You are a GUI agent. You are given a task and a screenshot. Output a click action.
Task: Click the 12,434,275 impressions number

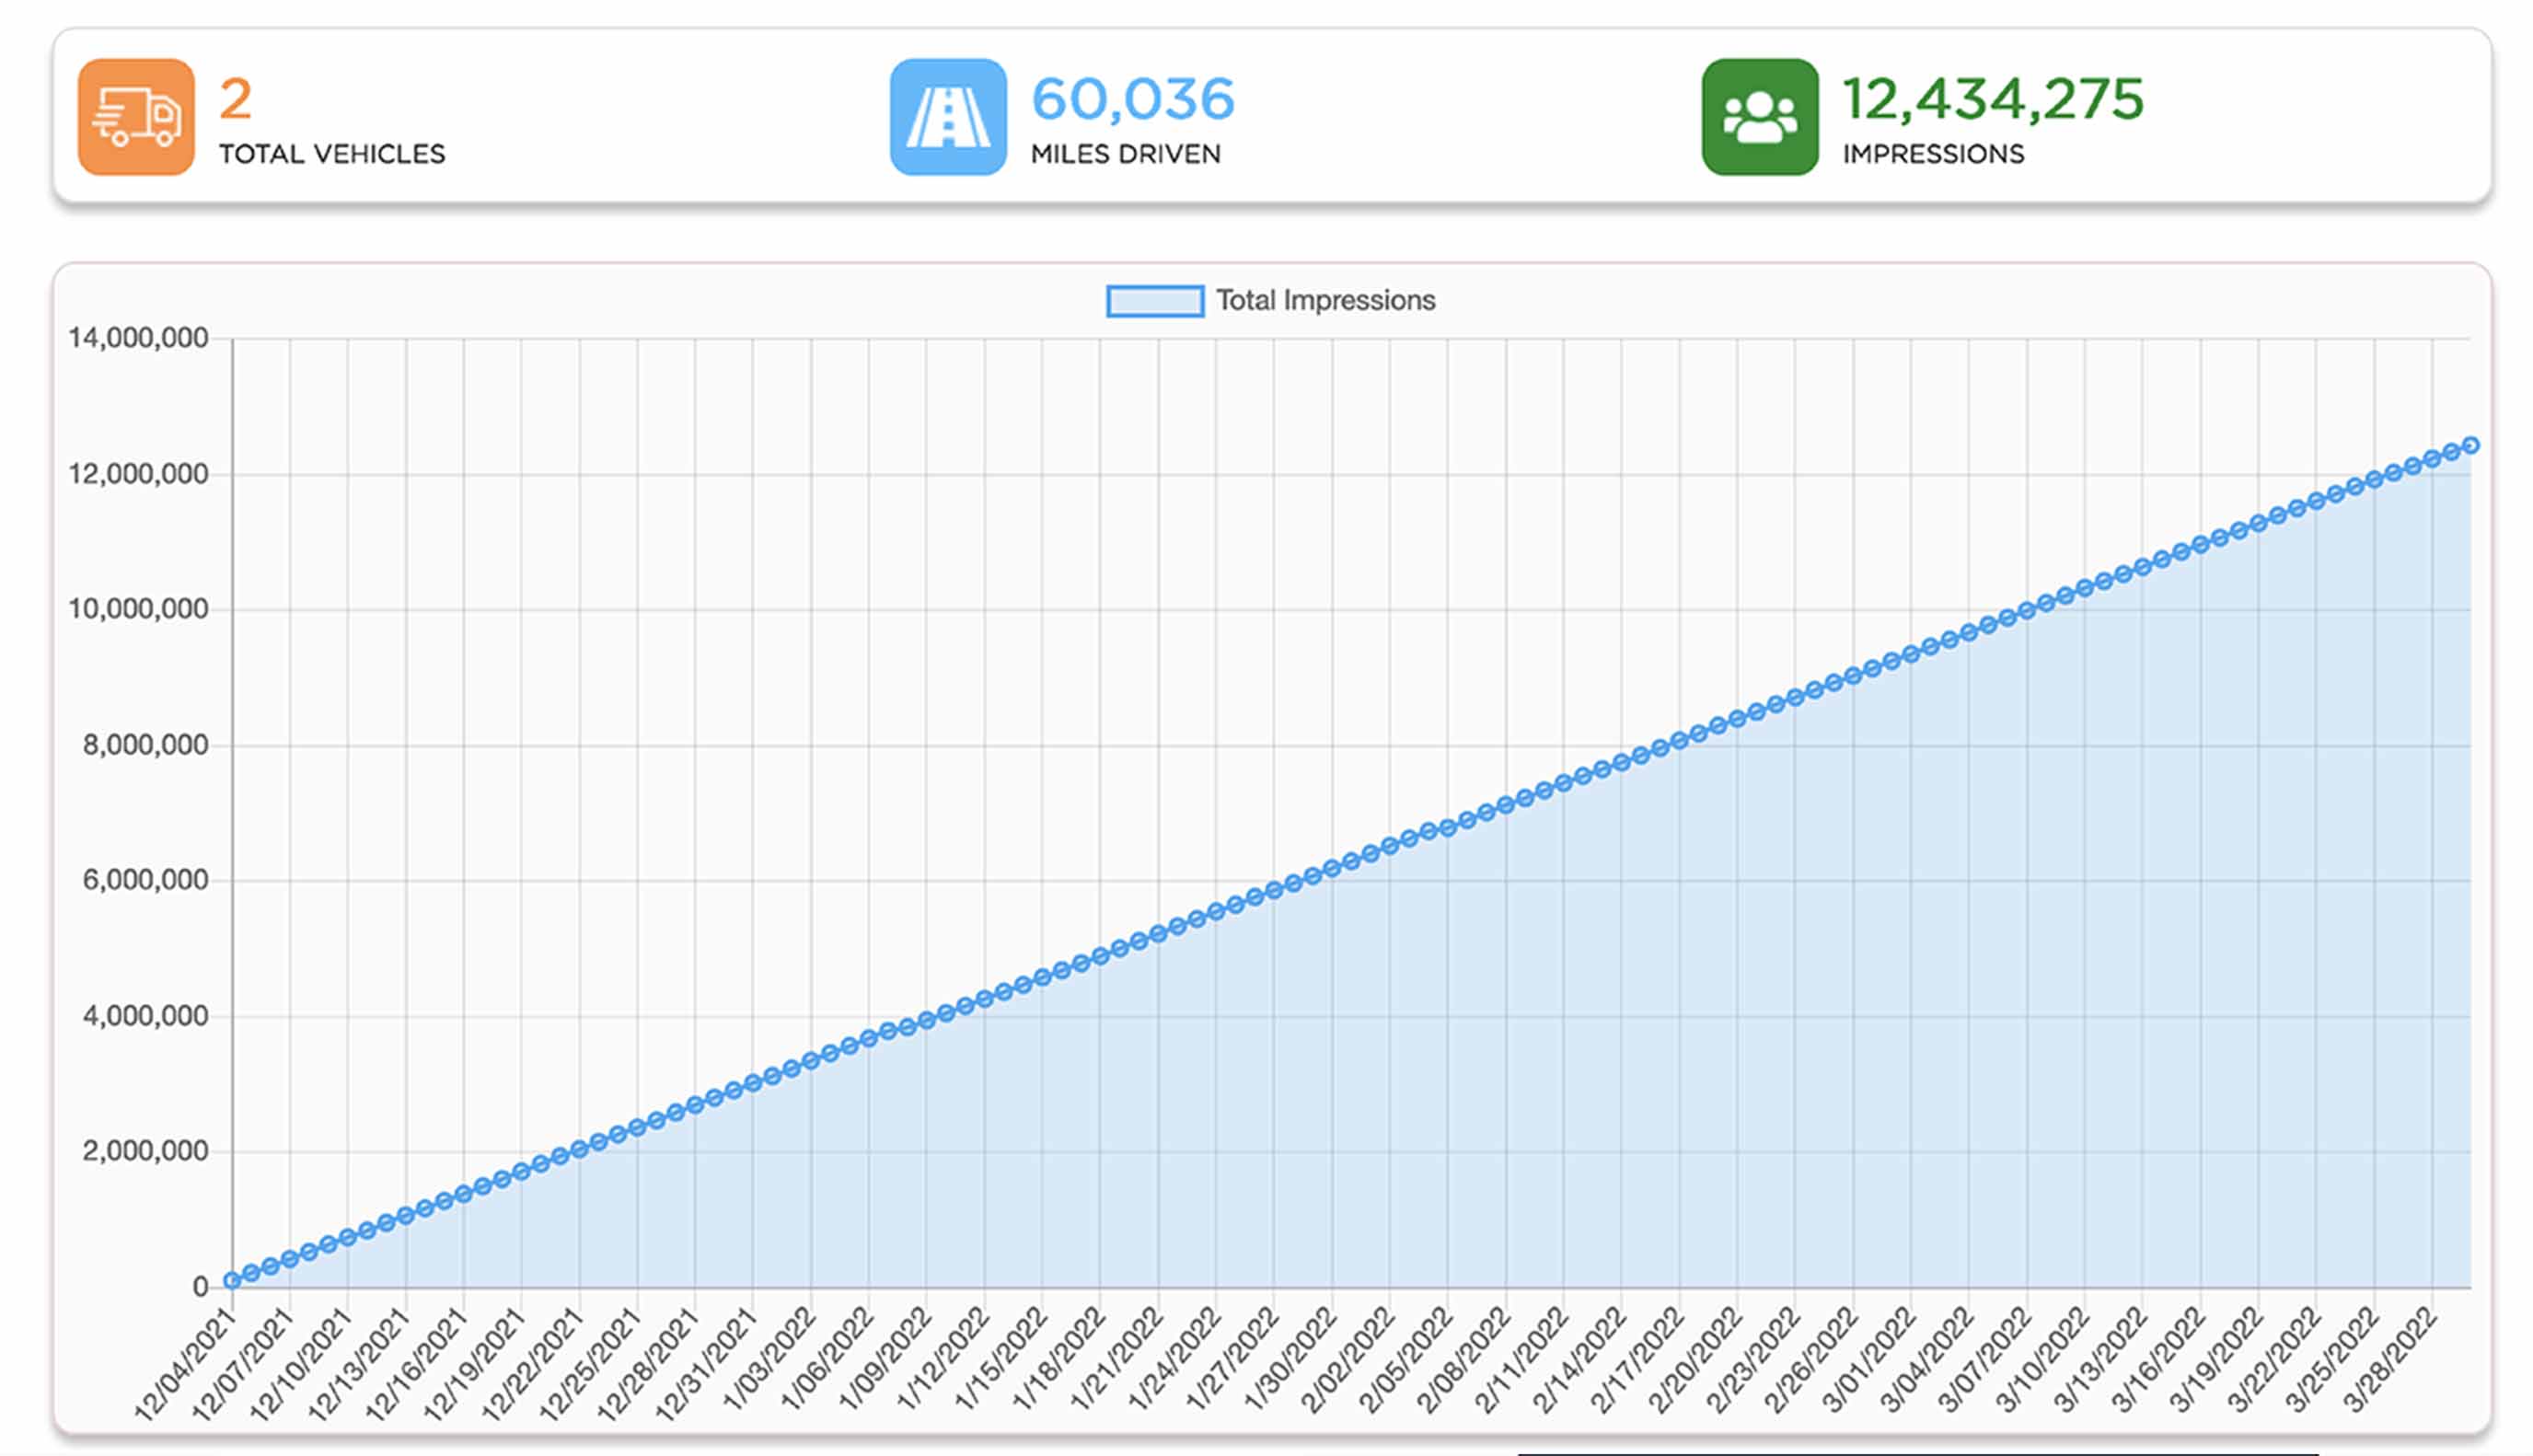(1992, 99)
